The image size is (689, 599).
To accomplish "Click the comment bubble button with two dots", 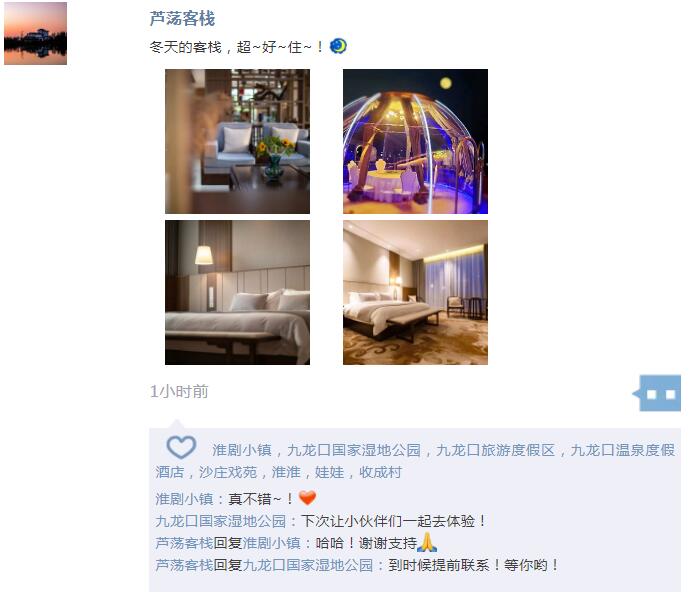I will [x=657, y=393].
